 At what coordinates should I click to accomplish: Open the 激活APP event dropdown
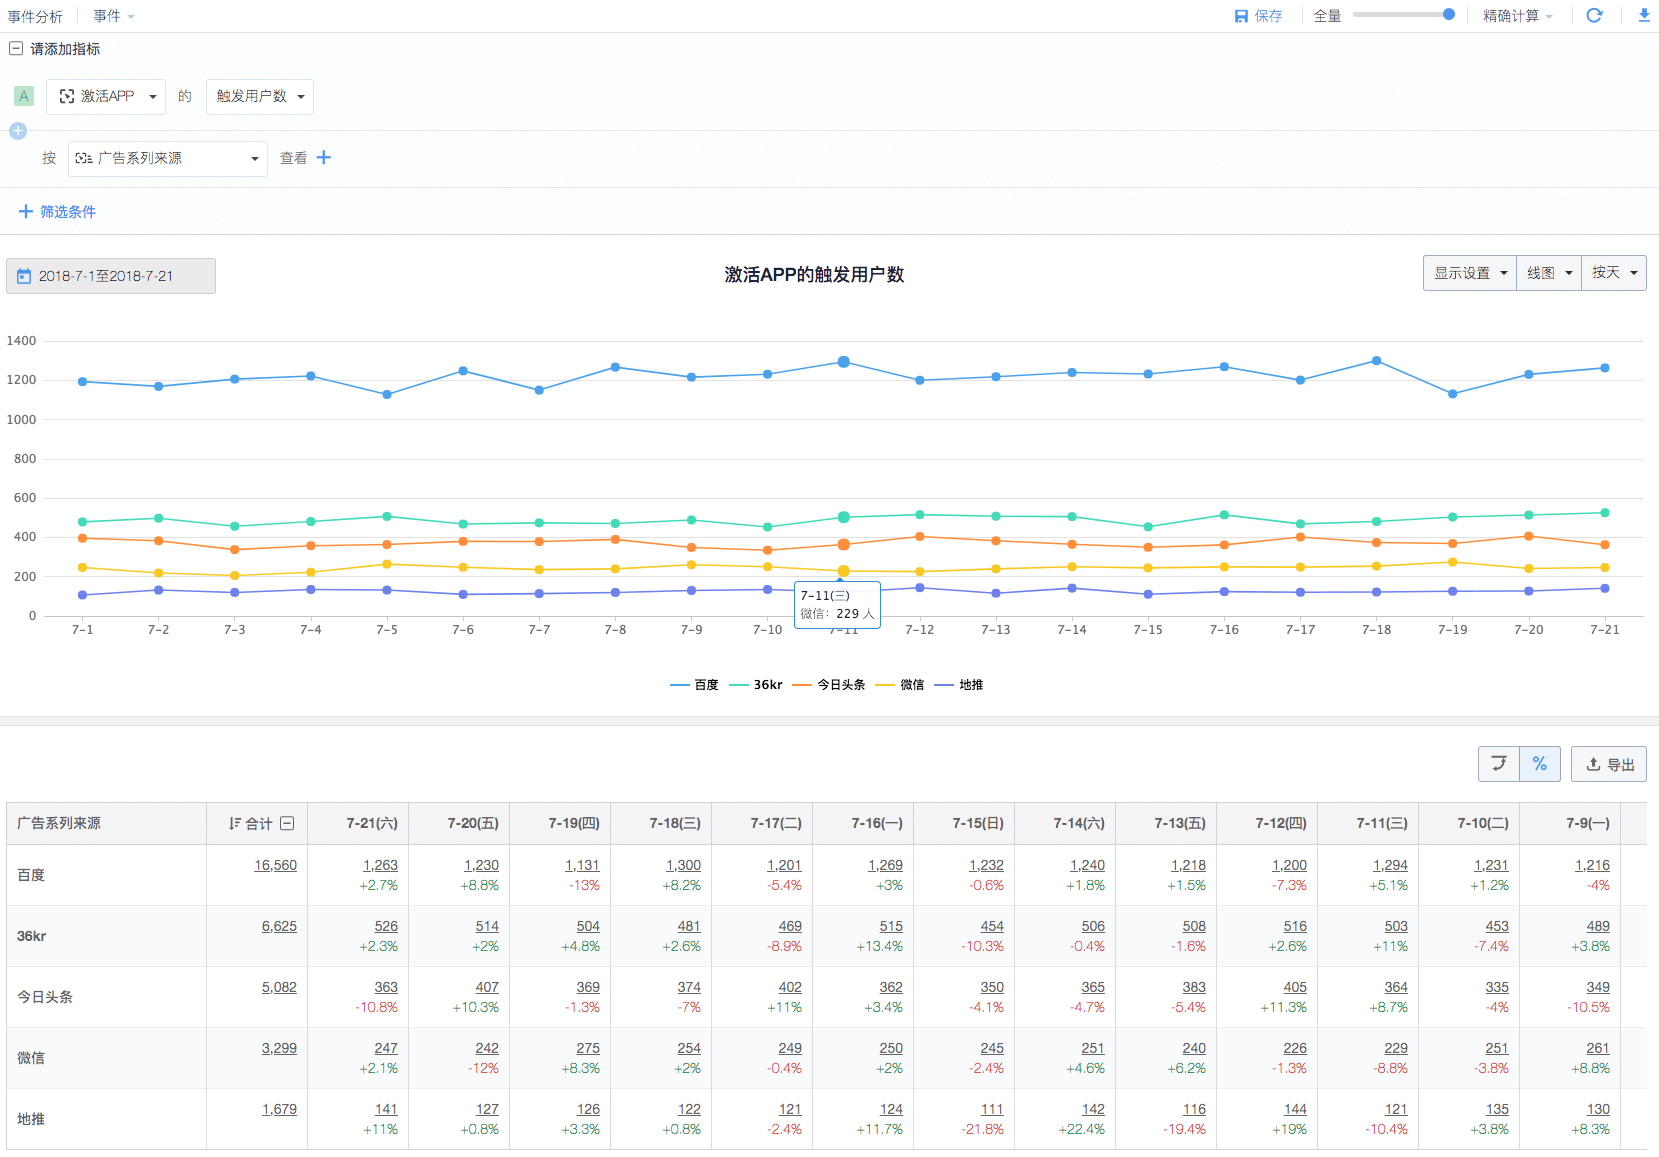tap(106, 96)
